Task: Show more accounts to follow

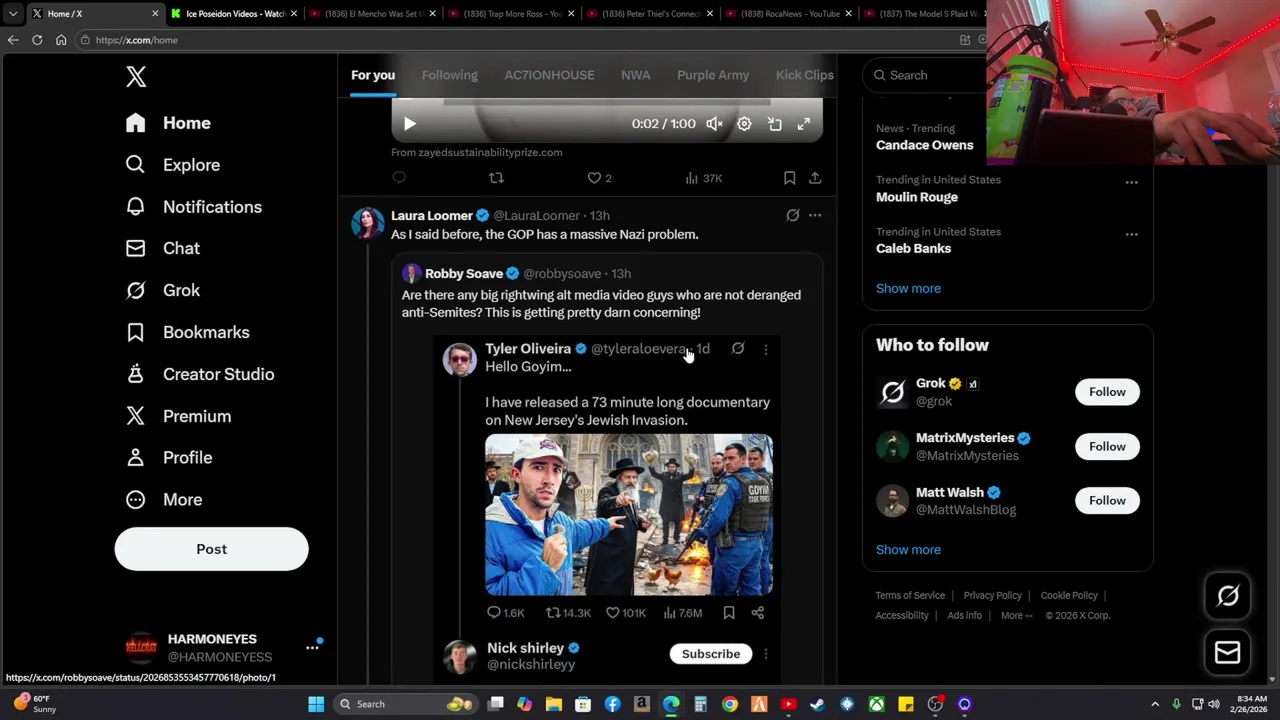Action: (x=908, y=550)
